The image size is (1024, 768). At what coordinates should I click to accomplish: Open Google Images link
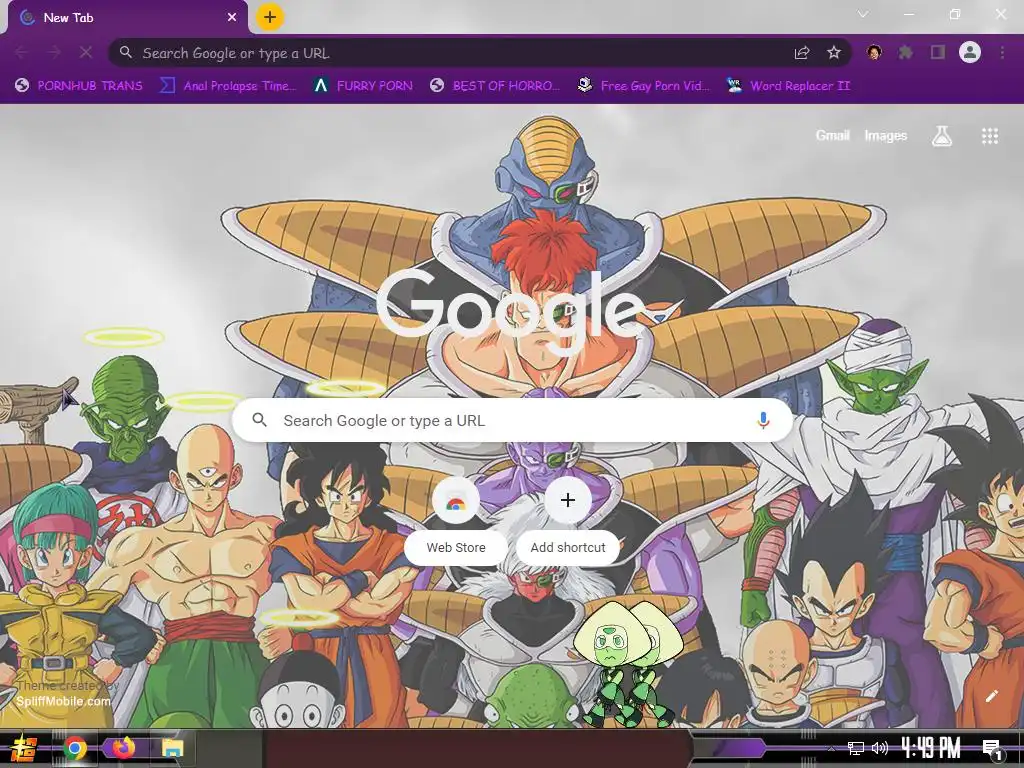point(886,136)
